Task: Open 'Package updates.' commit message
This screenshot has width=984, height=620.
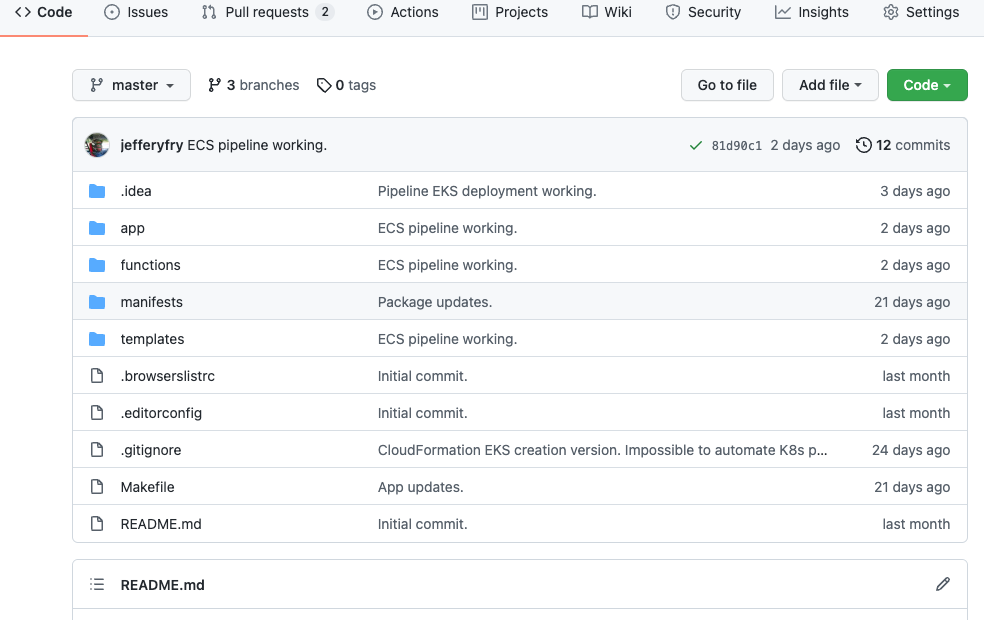Action: 435,302
